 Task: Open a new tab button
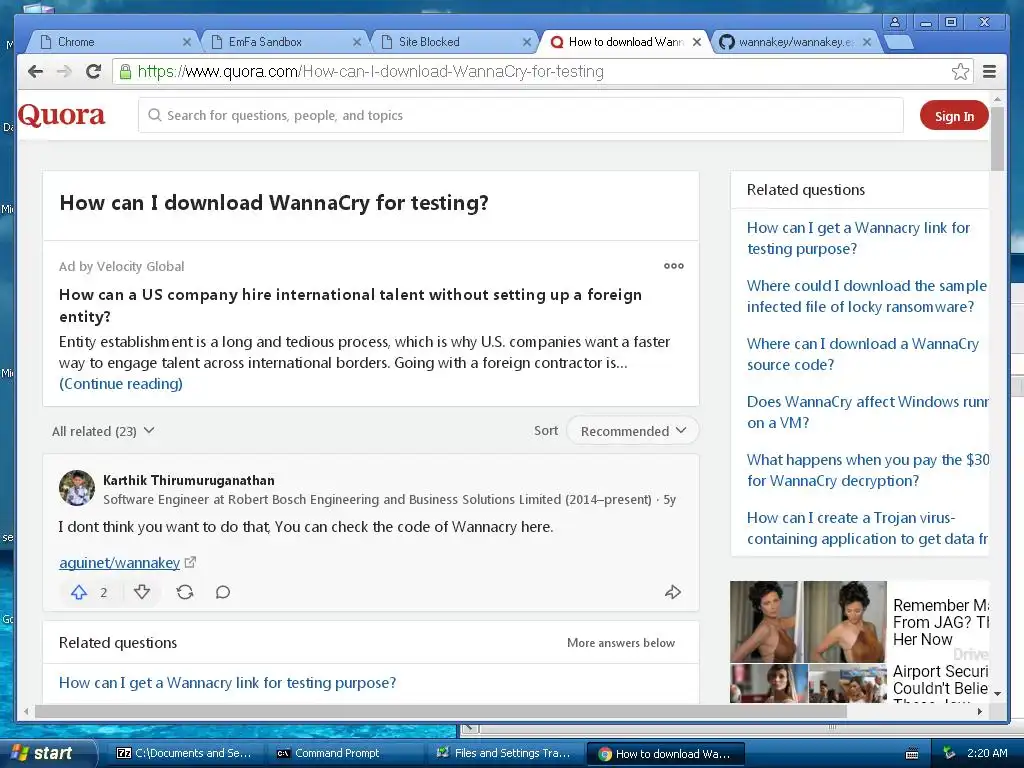point(900,42)
